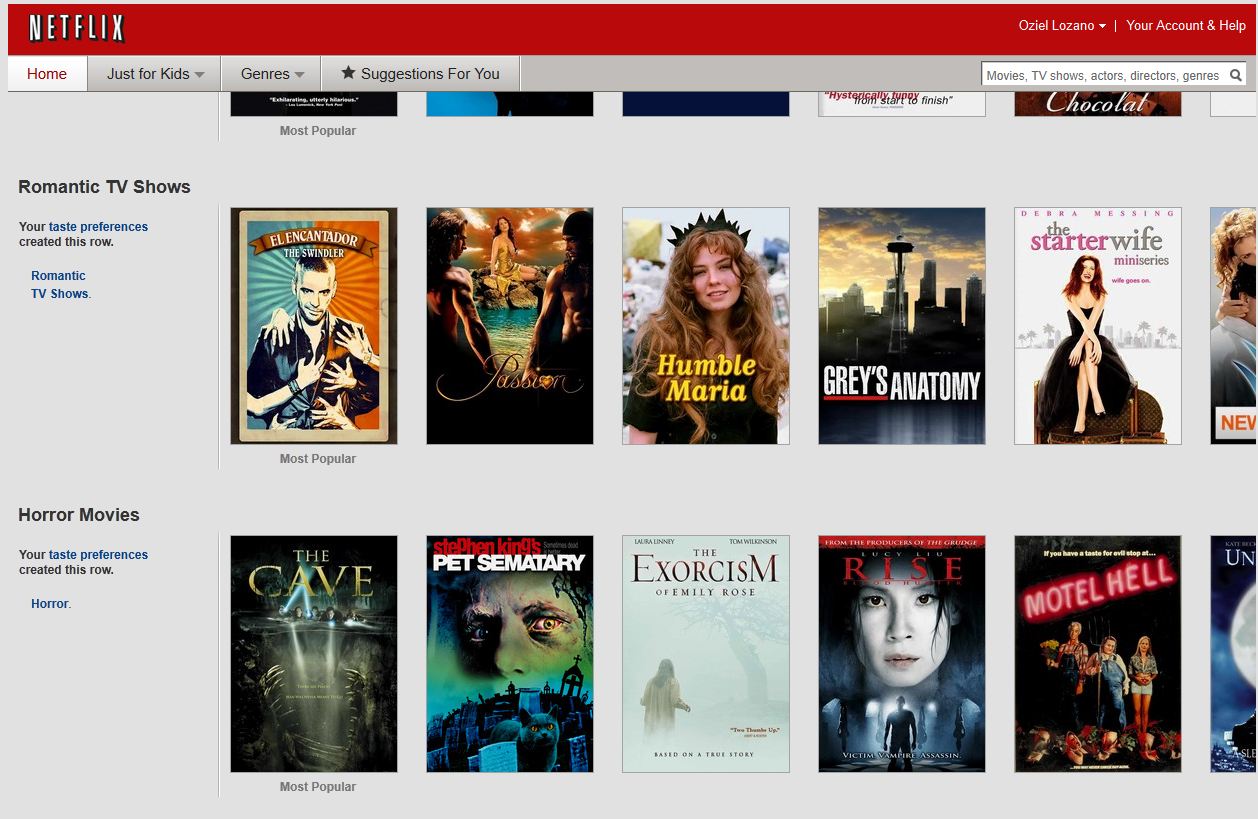Open The Exorcism of Emily Rose poster
Screen dimensions: 1258x819
pos(706,654)
